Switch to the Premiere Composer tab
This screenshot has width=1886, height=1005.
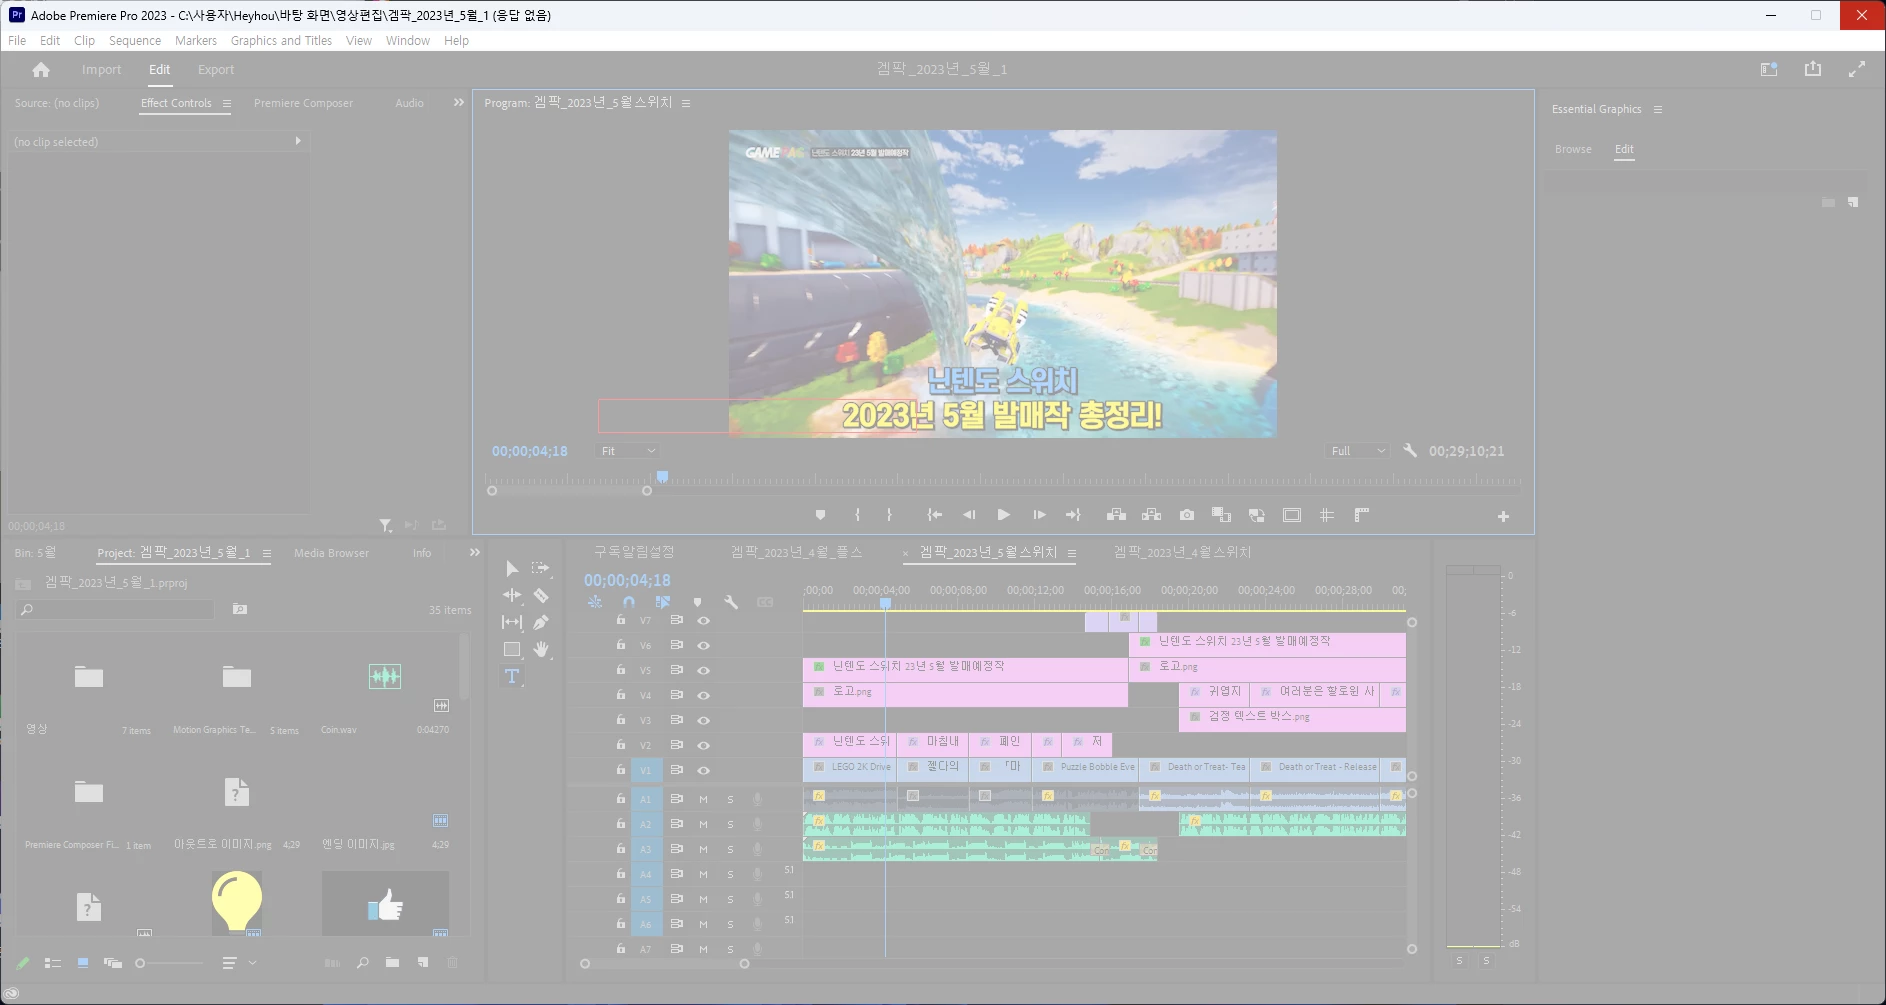pyautogui.click(x=303, y=103)
